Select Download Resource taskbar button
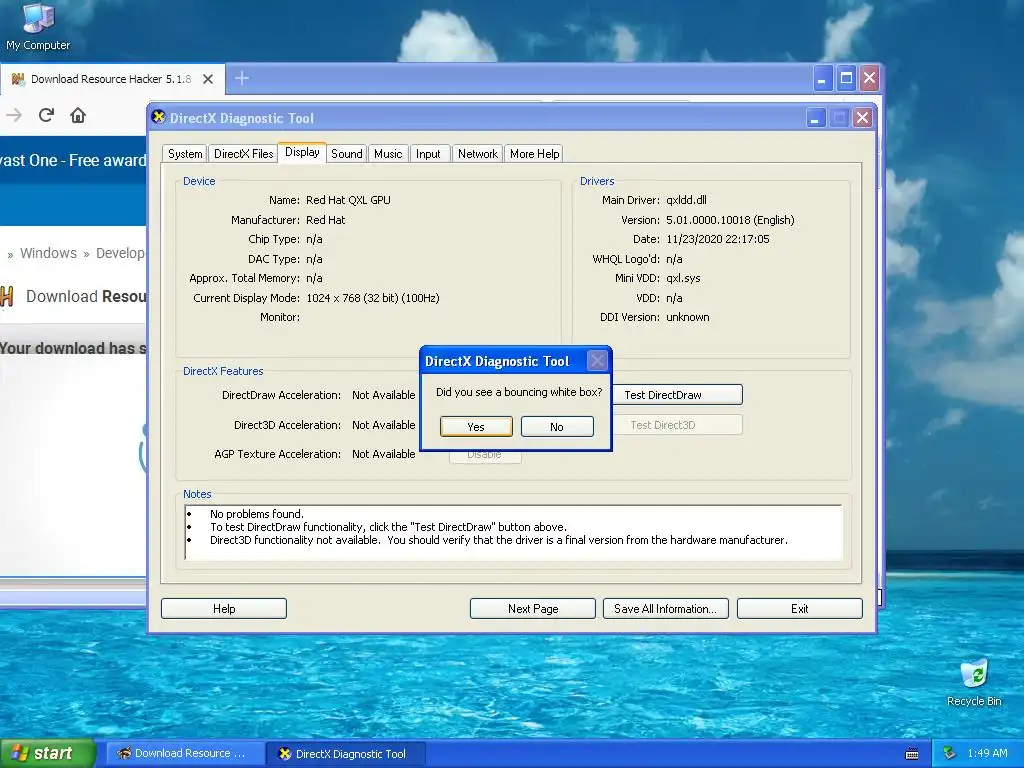Screen dimensions: 1024x768 (x=185, y=753)
